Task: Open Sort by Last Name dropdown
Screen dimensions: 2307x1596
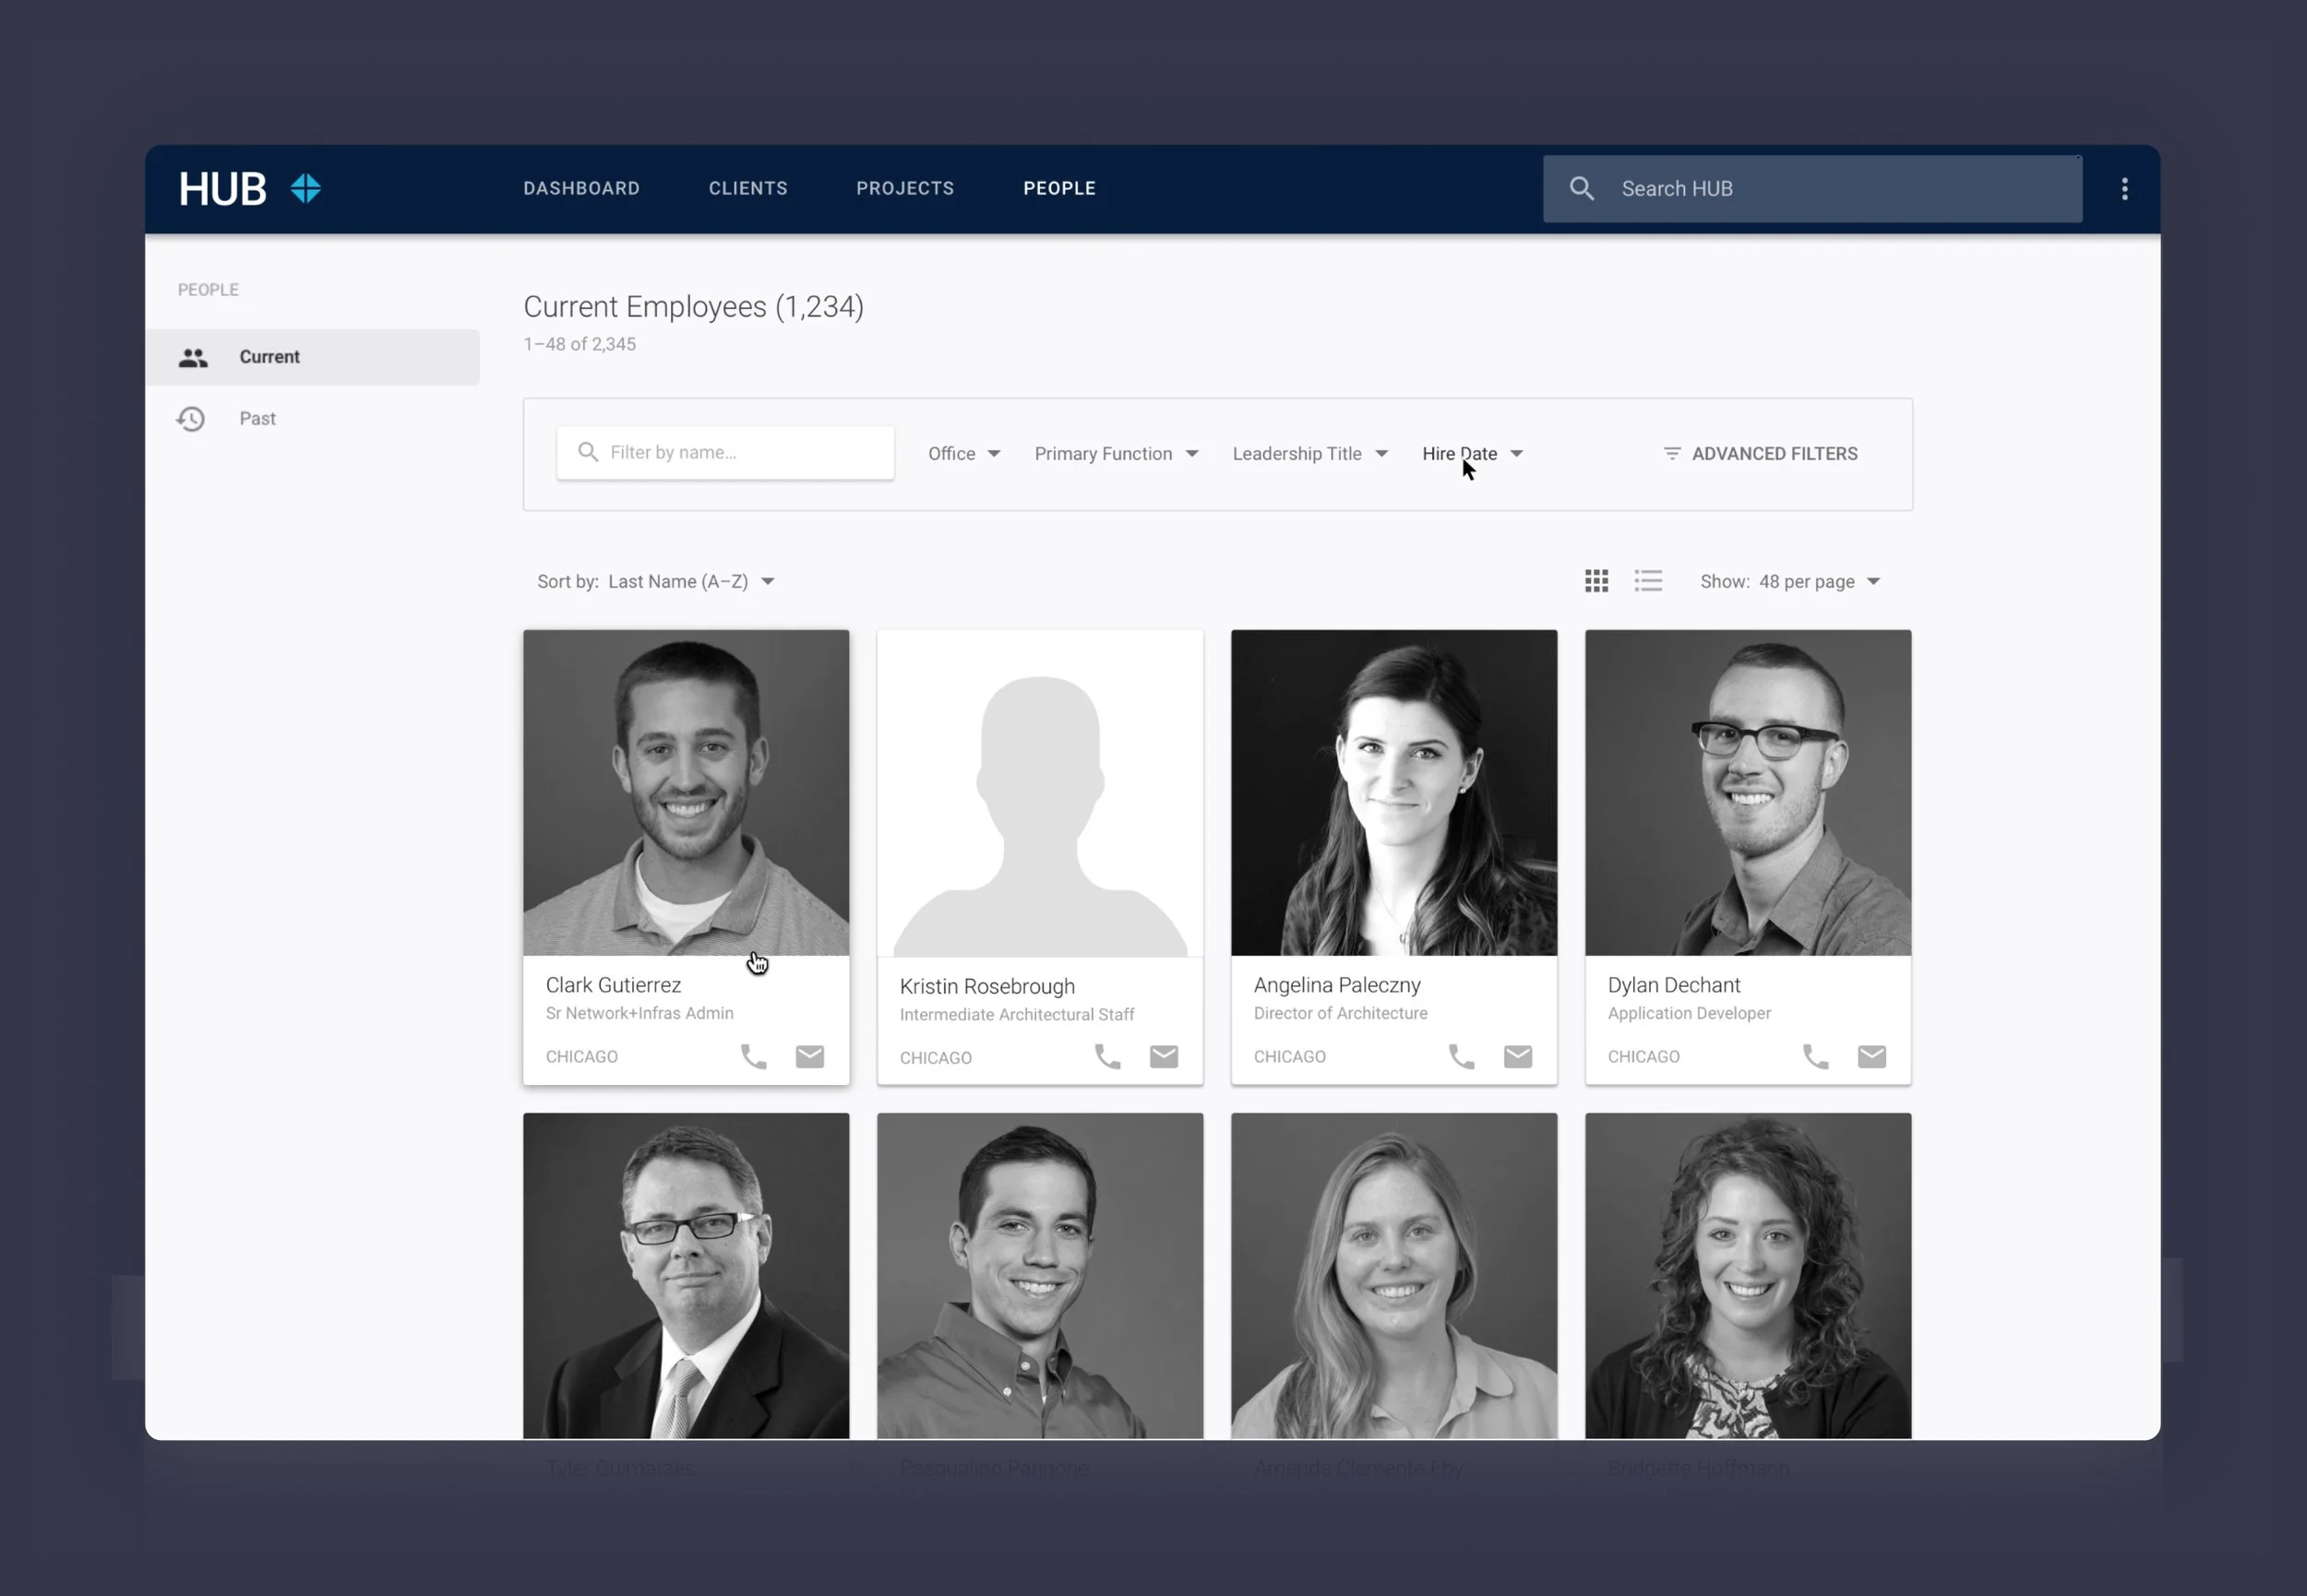Action: pyautogui.click(x=690, y=582)
